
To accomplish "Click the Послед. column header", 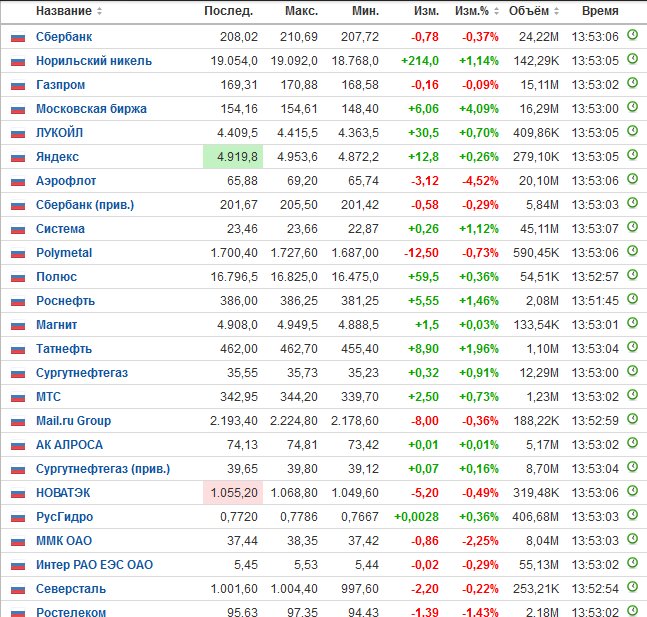I will 229,11.
